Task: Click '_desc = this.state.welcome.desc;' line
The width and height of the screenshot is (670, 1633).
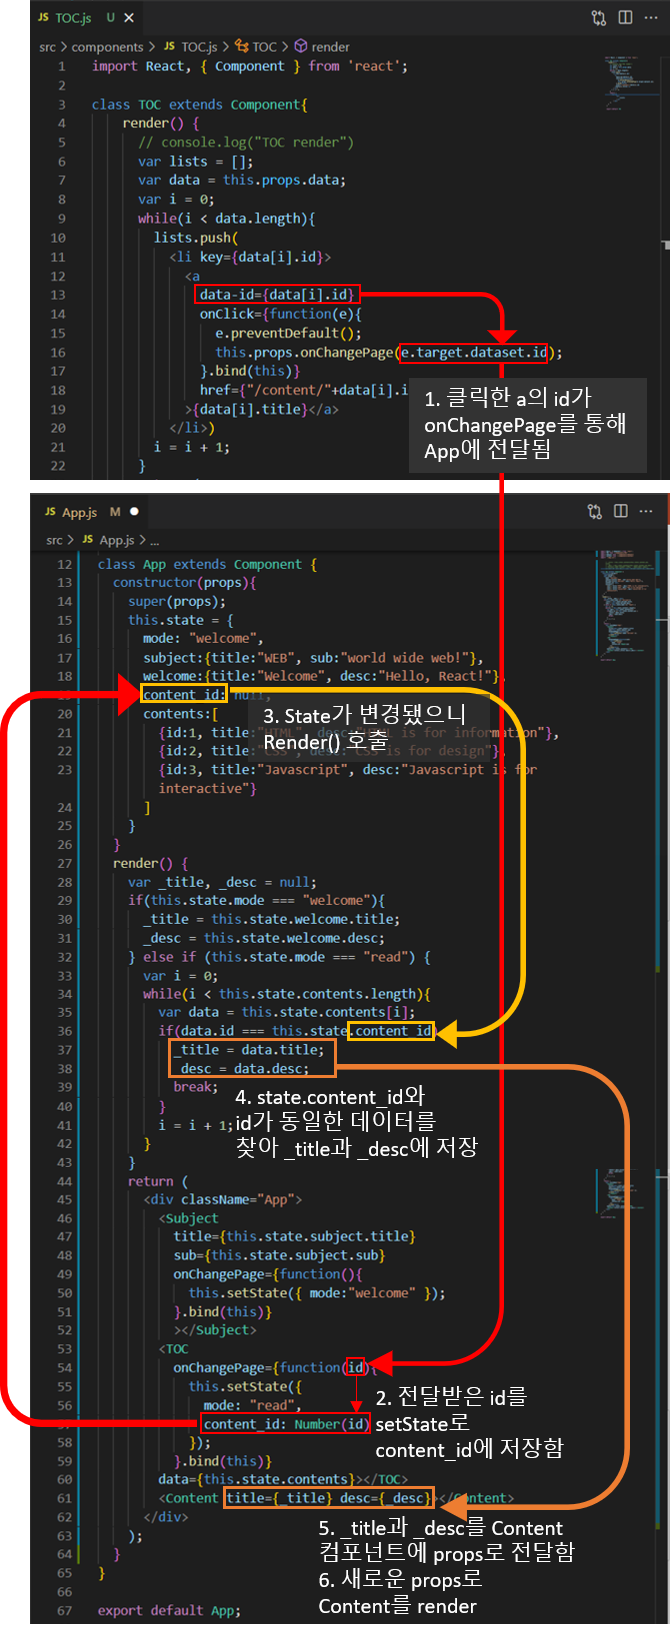Action: 264,938
